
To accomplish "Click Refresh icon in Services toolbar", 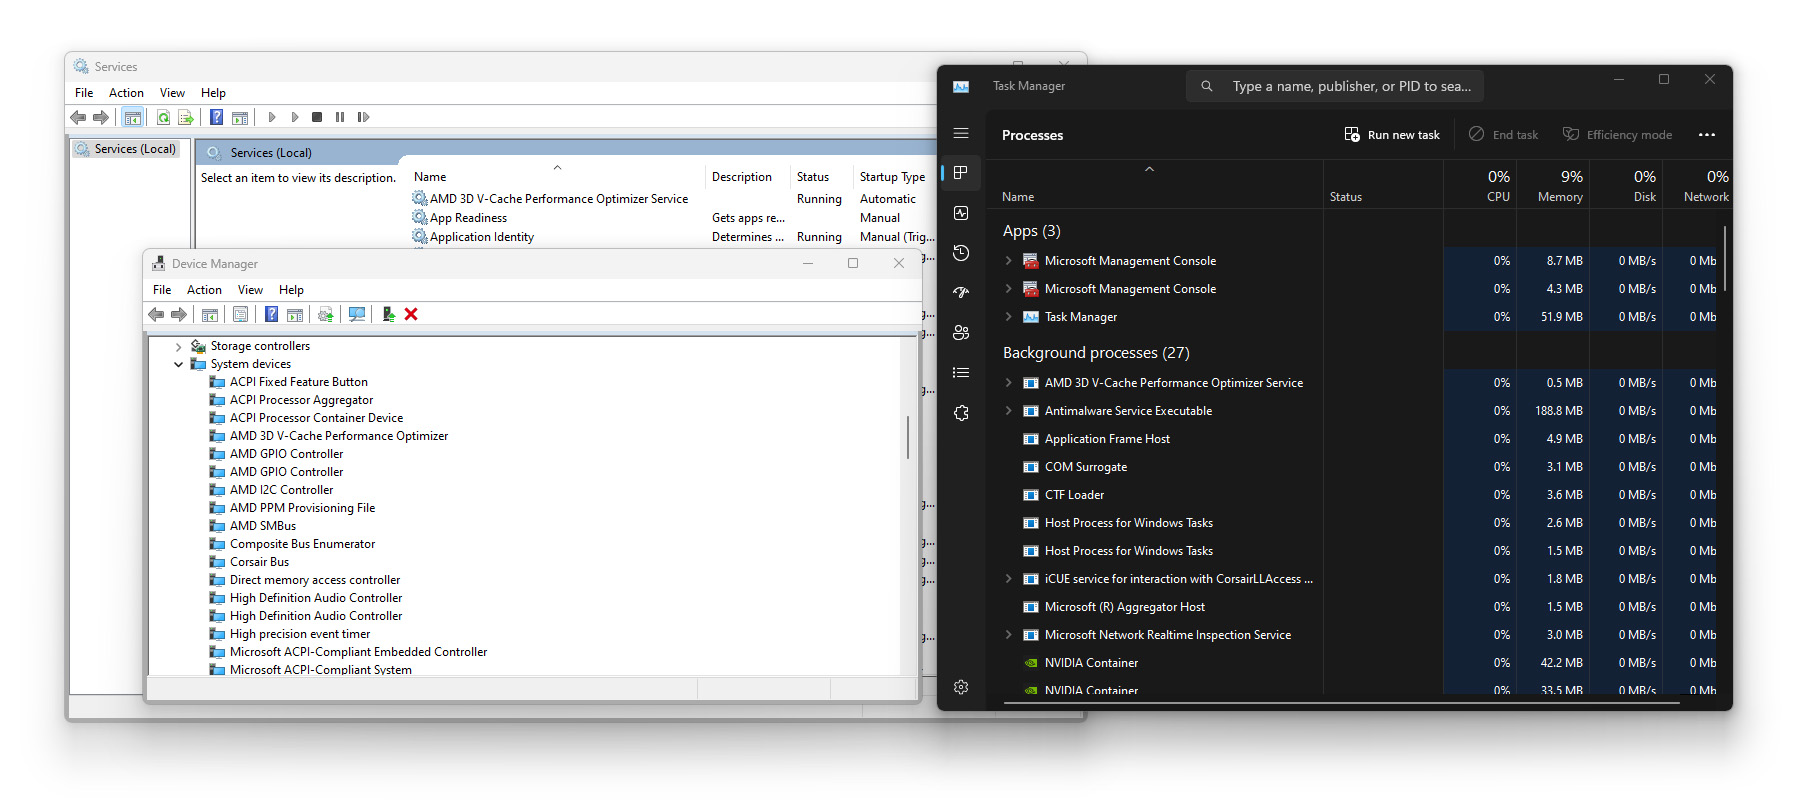I will pyautogui.click(x=163, y=117).
